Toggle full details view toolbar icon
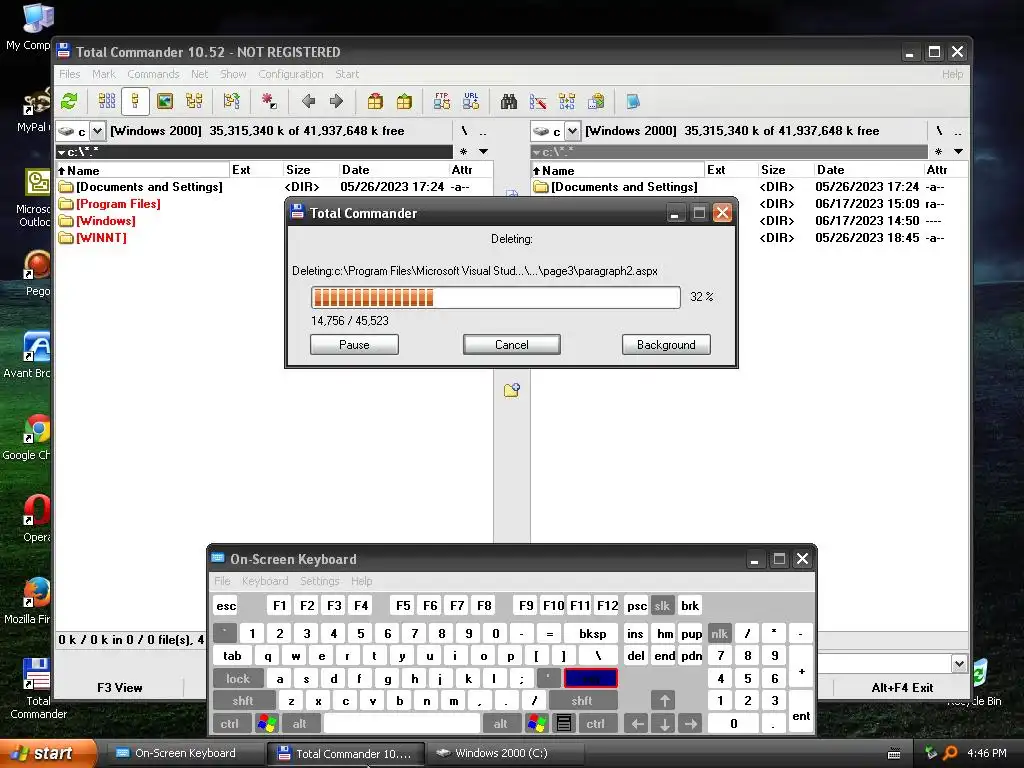1024x768 pixels. pyautogui.click(x=135, y=101)
